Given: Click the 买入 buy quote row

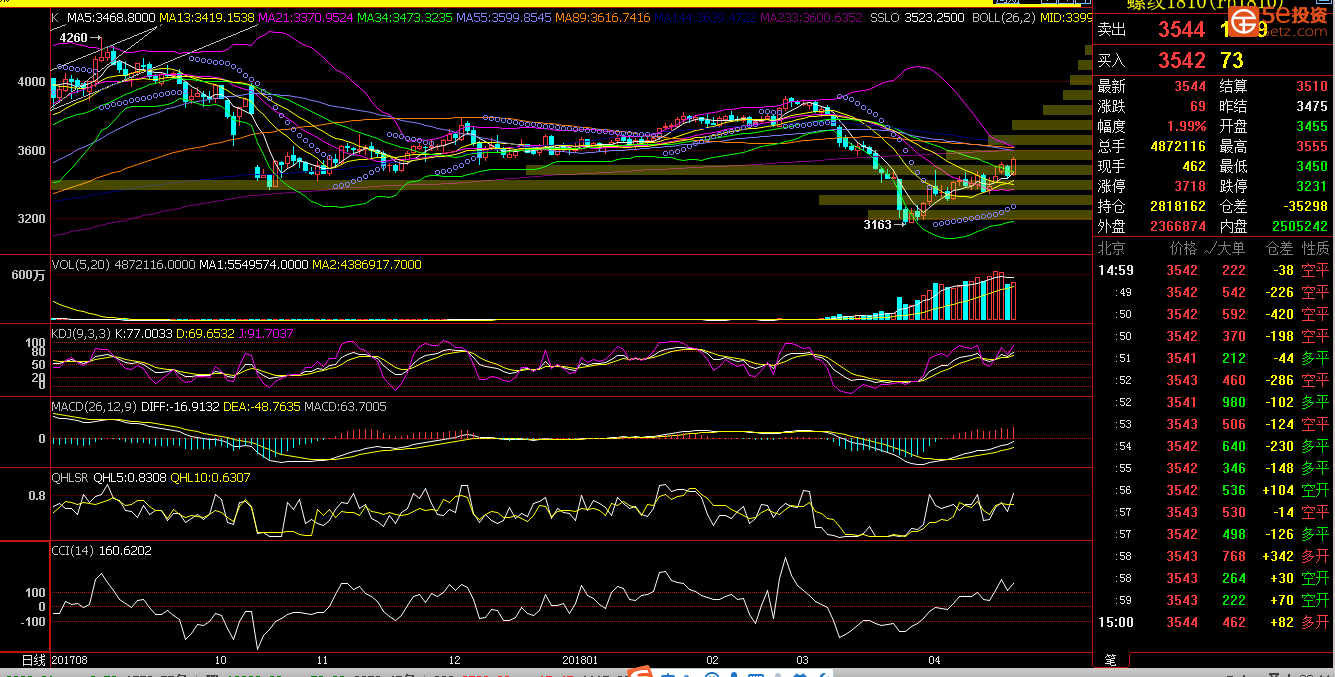Looking at the screenshot, I should [1212, 61].
